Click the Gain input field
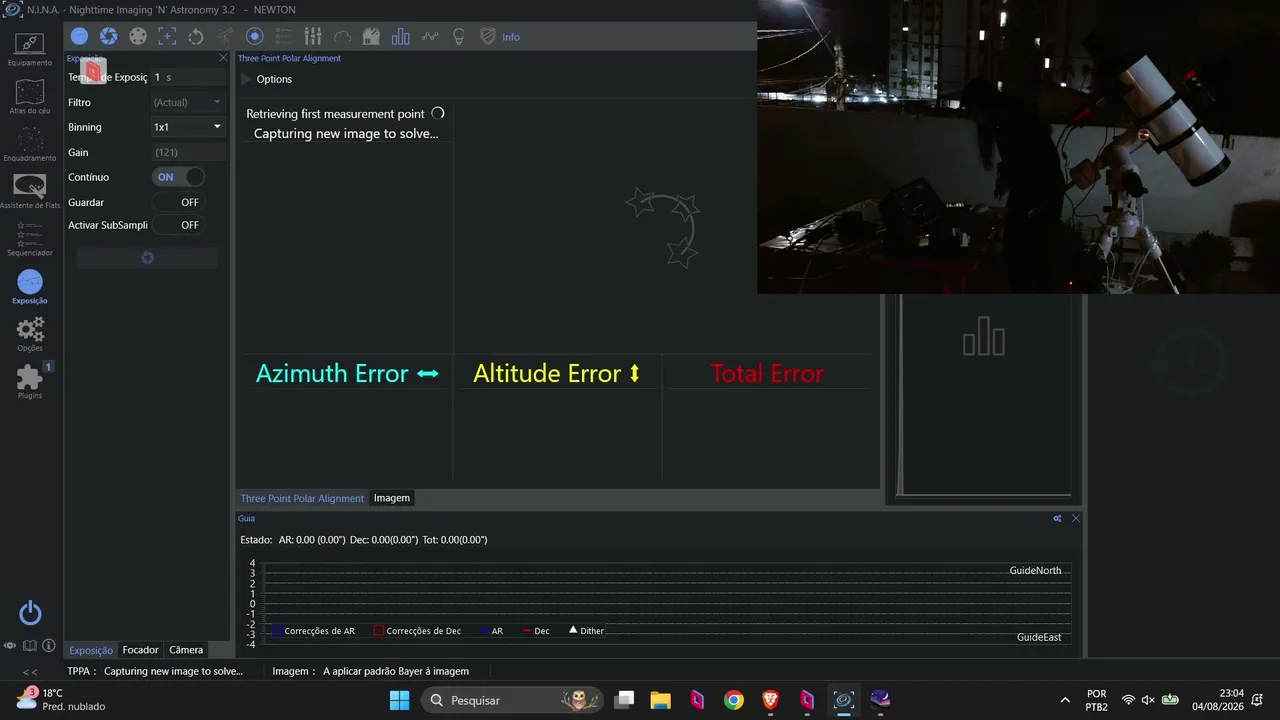Viewport: 1280px width, 720px height. (188, 152)
